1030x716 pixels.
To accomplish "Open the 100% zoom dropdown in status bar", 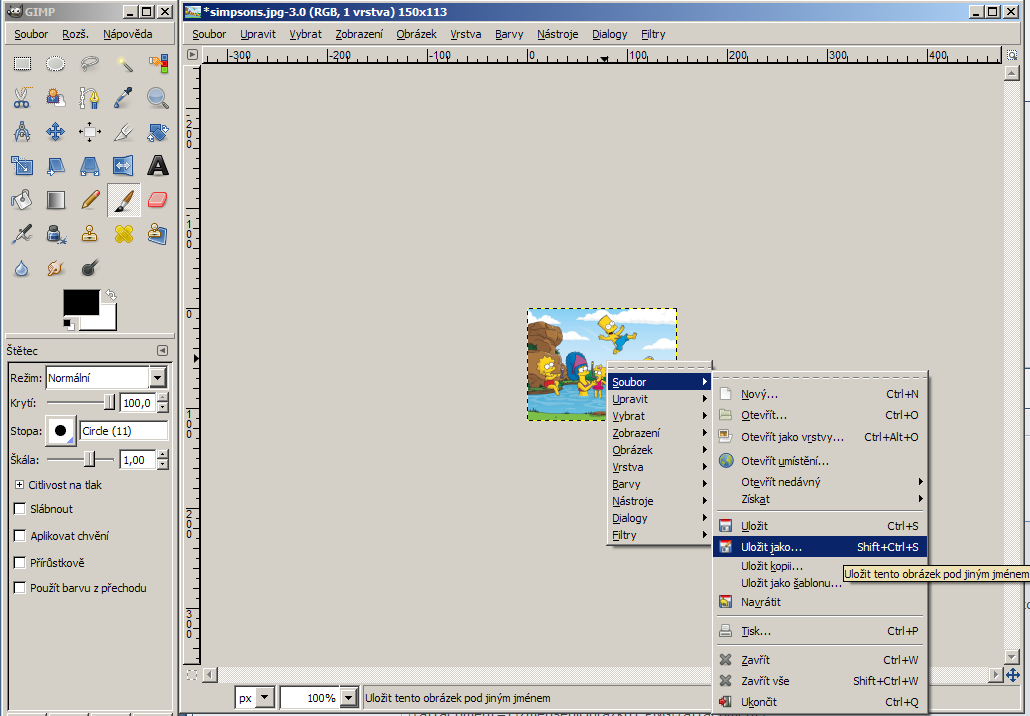I will tap(349, 698).
